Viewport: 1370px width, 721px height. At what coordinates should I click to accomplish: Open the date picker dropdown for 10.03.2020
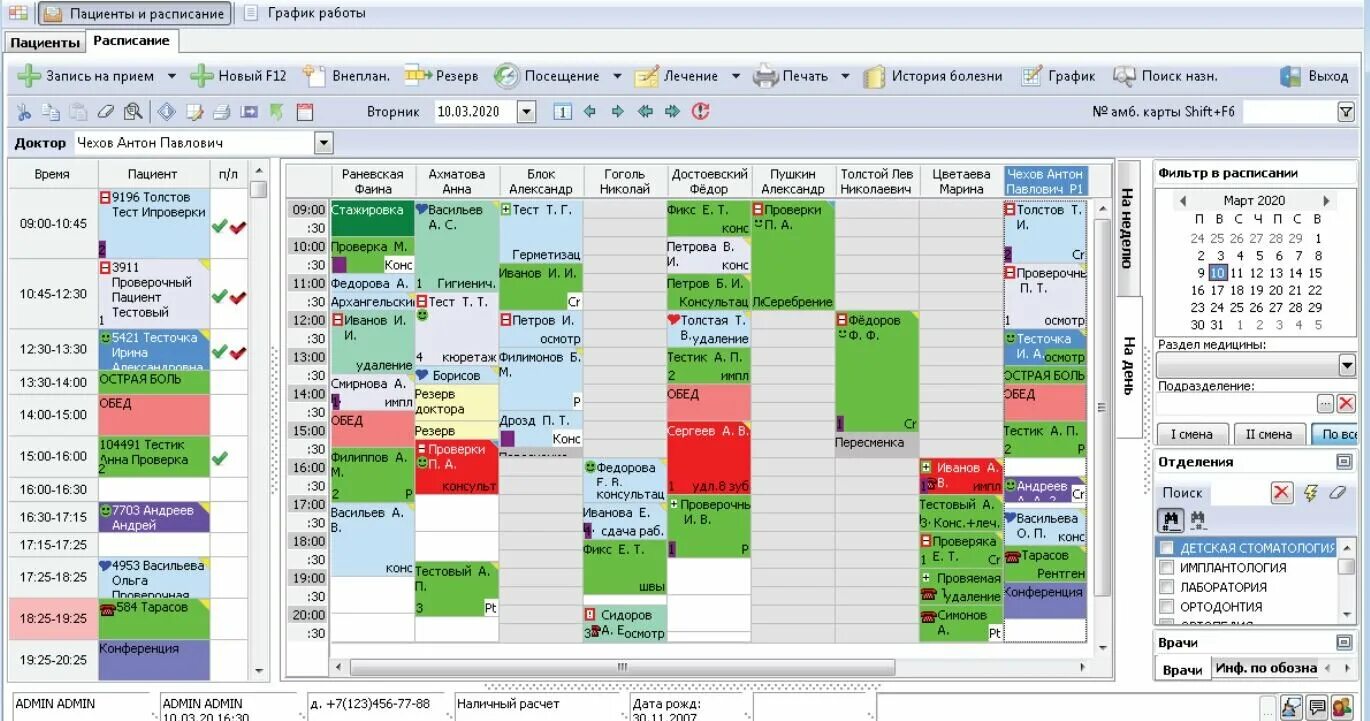[526, 112]
